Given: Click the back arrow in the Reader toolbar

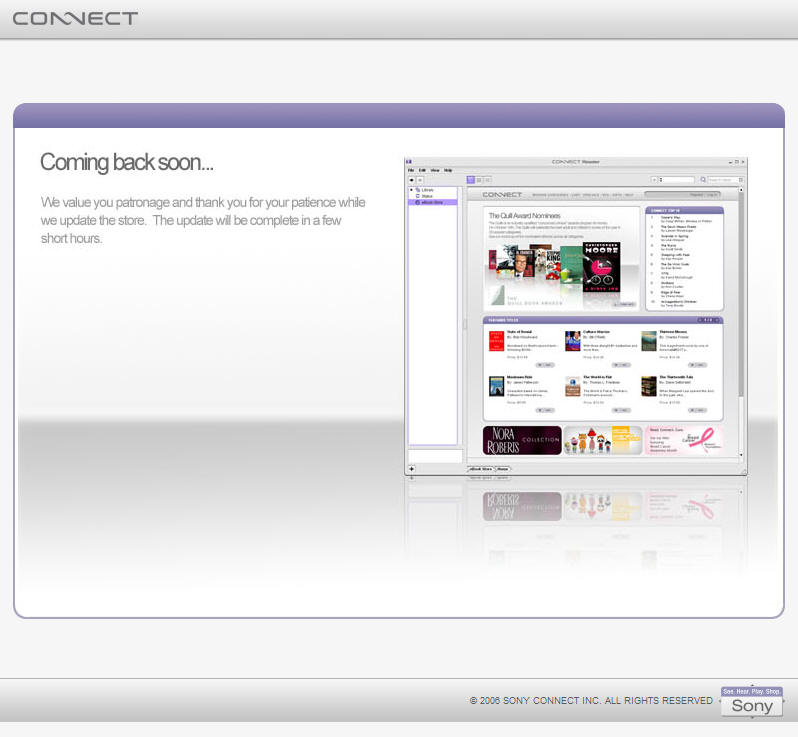Looking at the screenshot, I should tap(412, 180).
